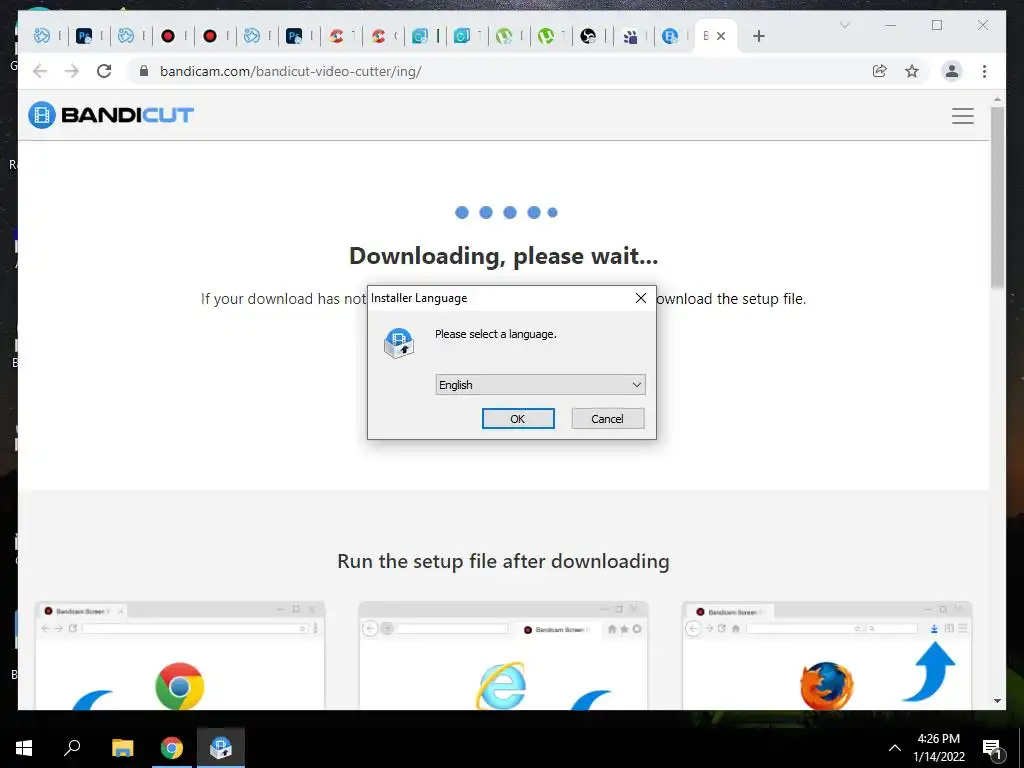
Task: Click the Firefox instruction thumbnail
Action: 827,655
